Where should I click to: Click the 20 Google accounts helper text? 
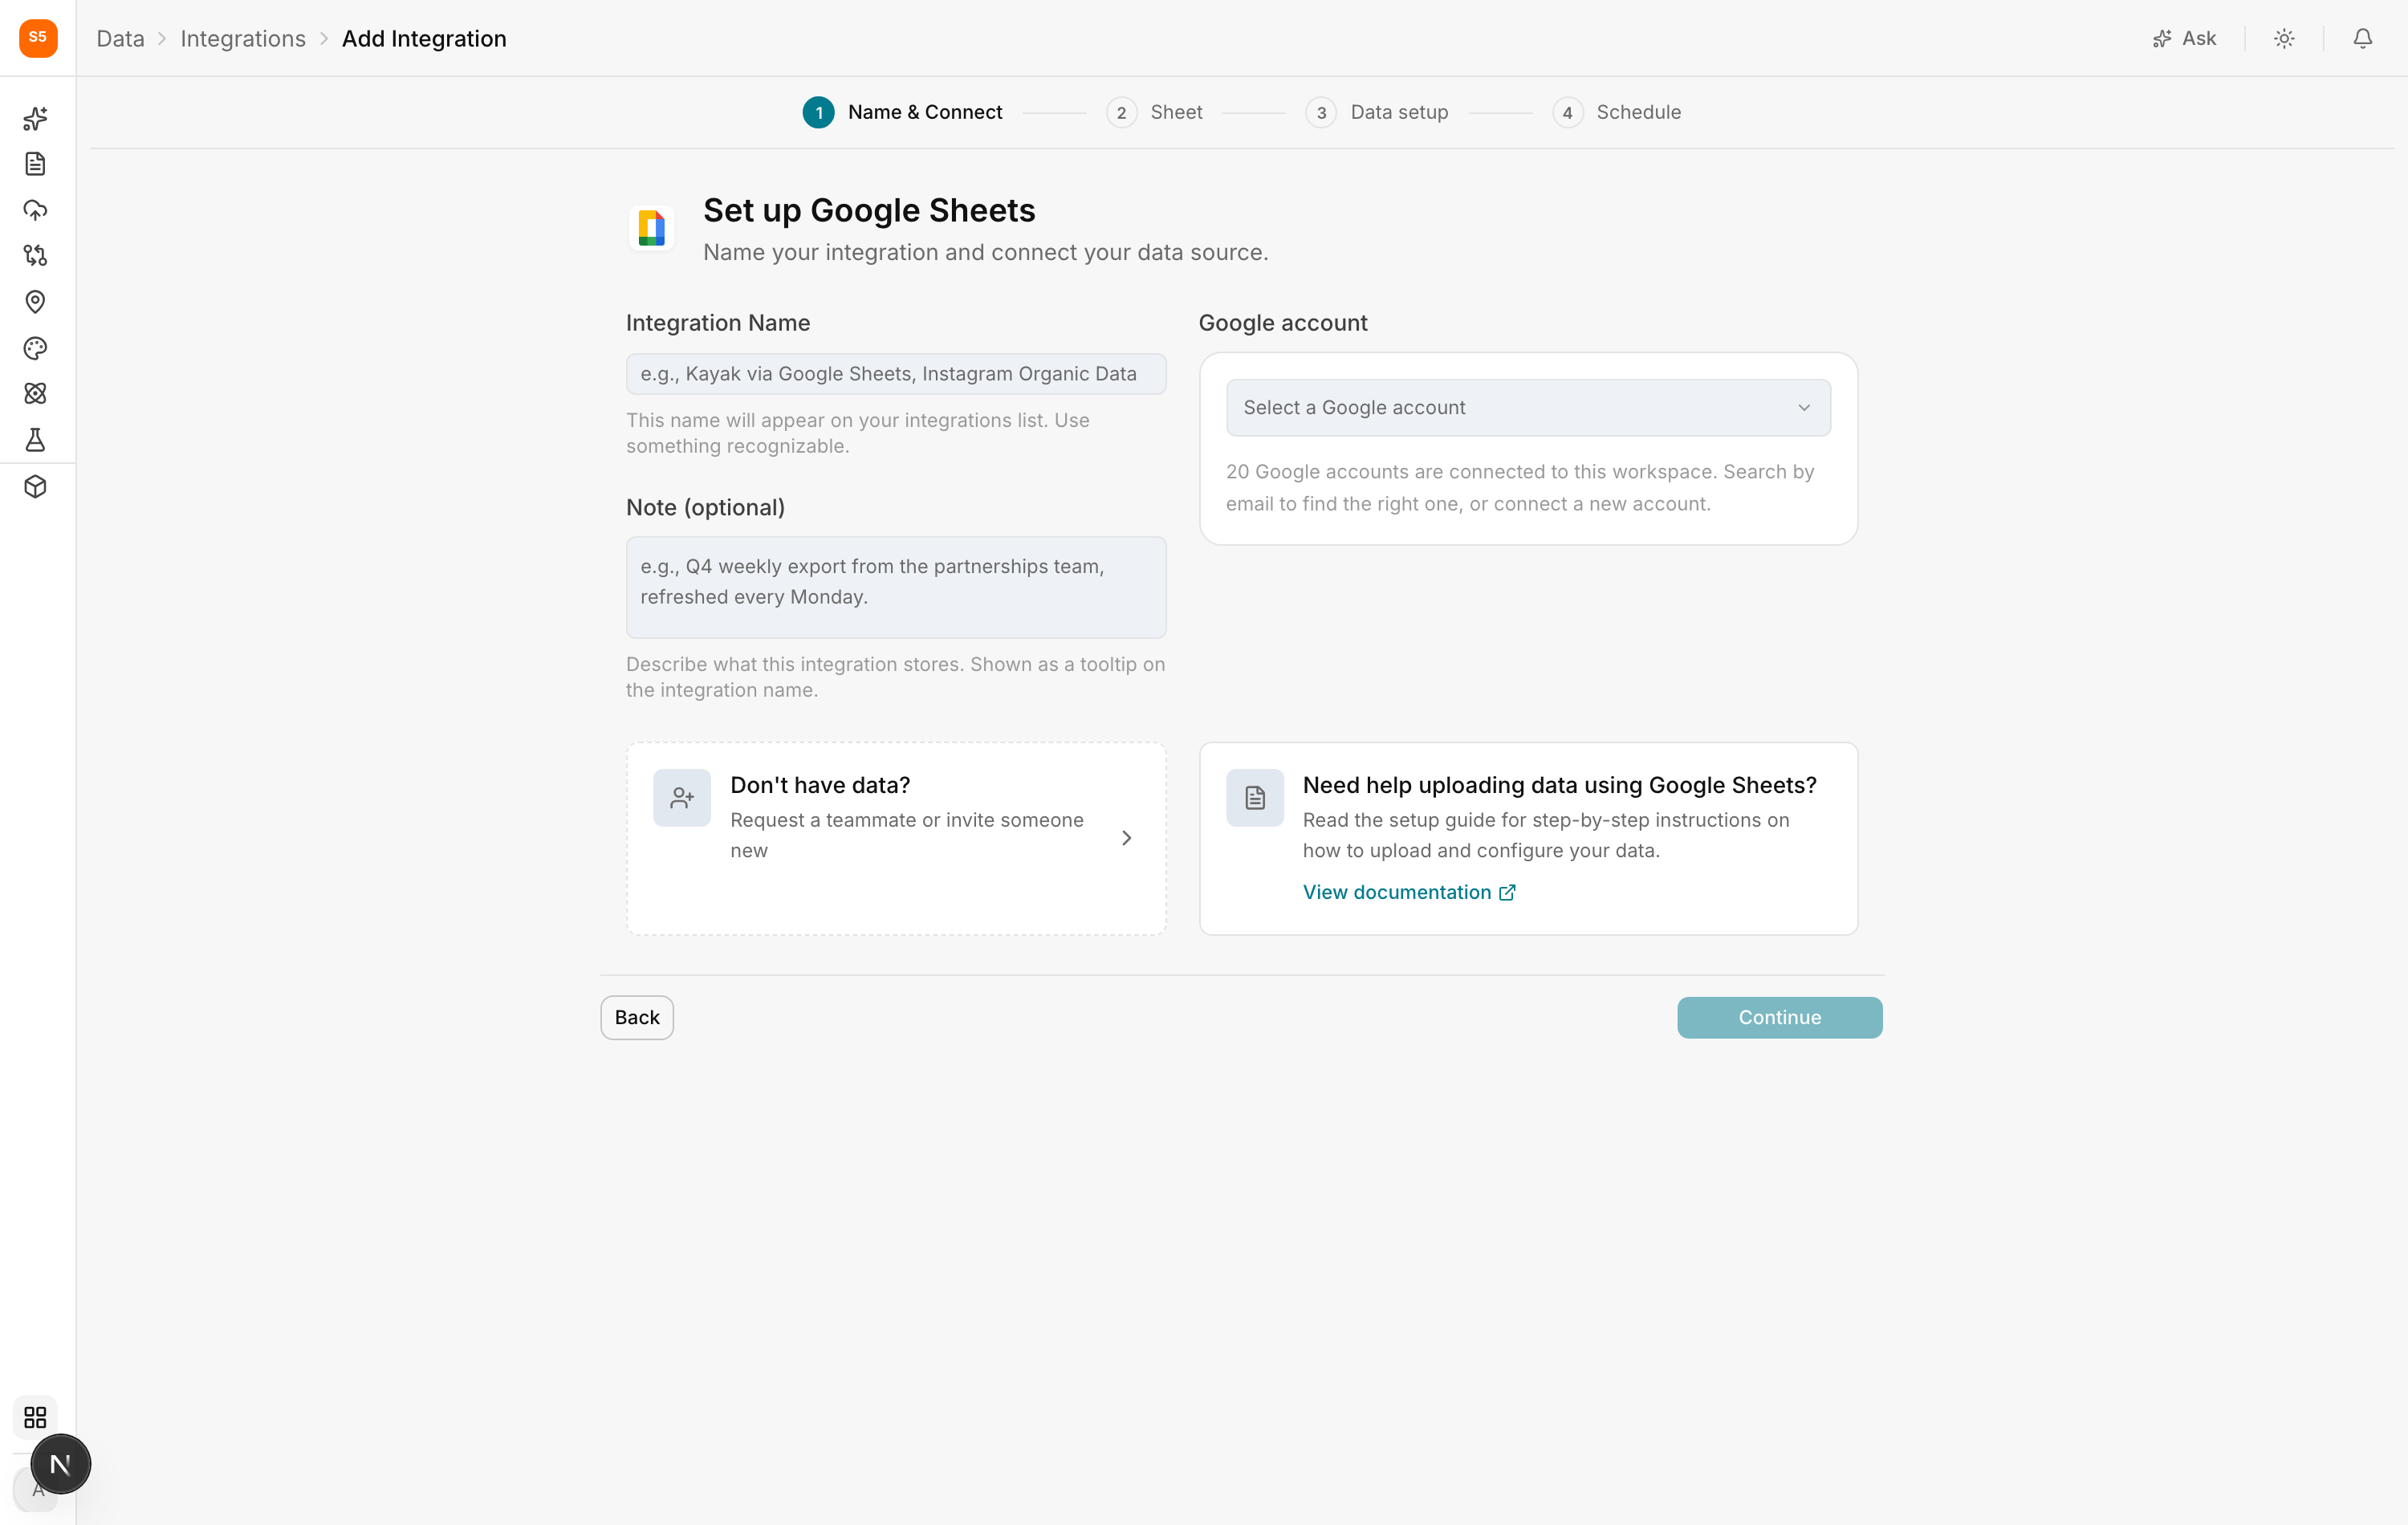(1520, 488)
